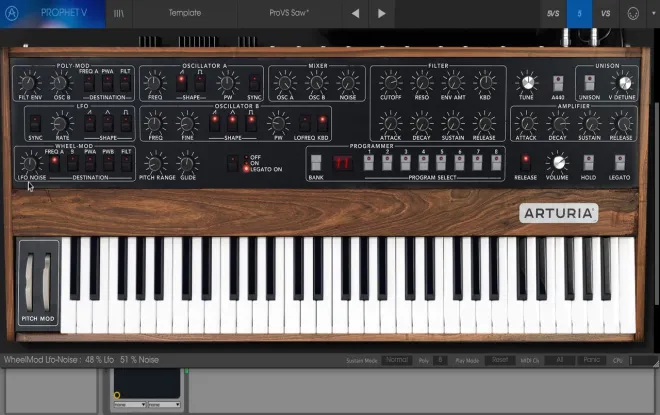660x415 pixels.
Task: Toggle Oscillator B triangle shape switch
Action: tap(232, 124)
